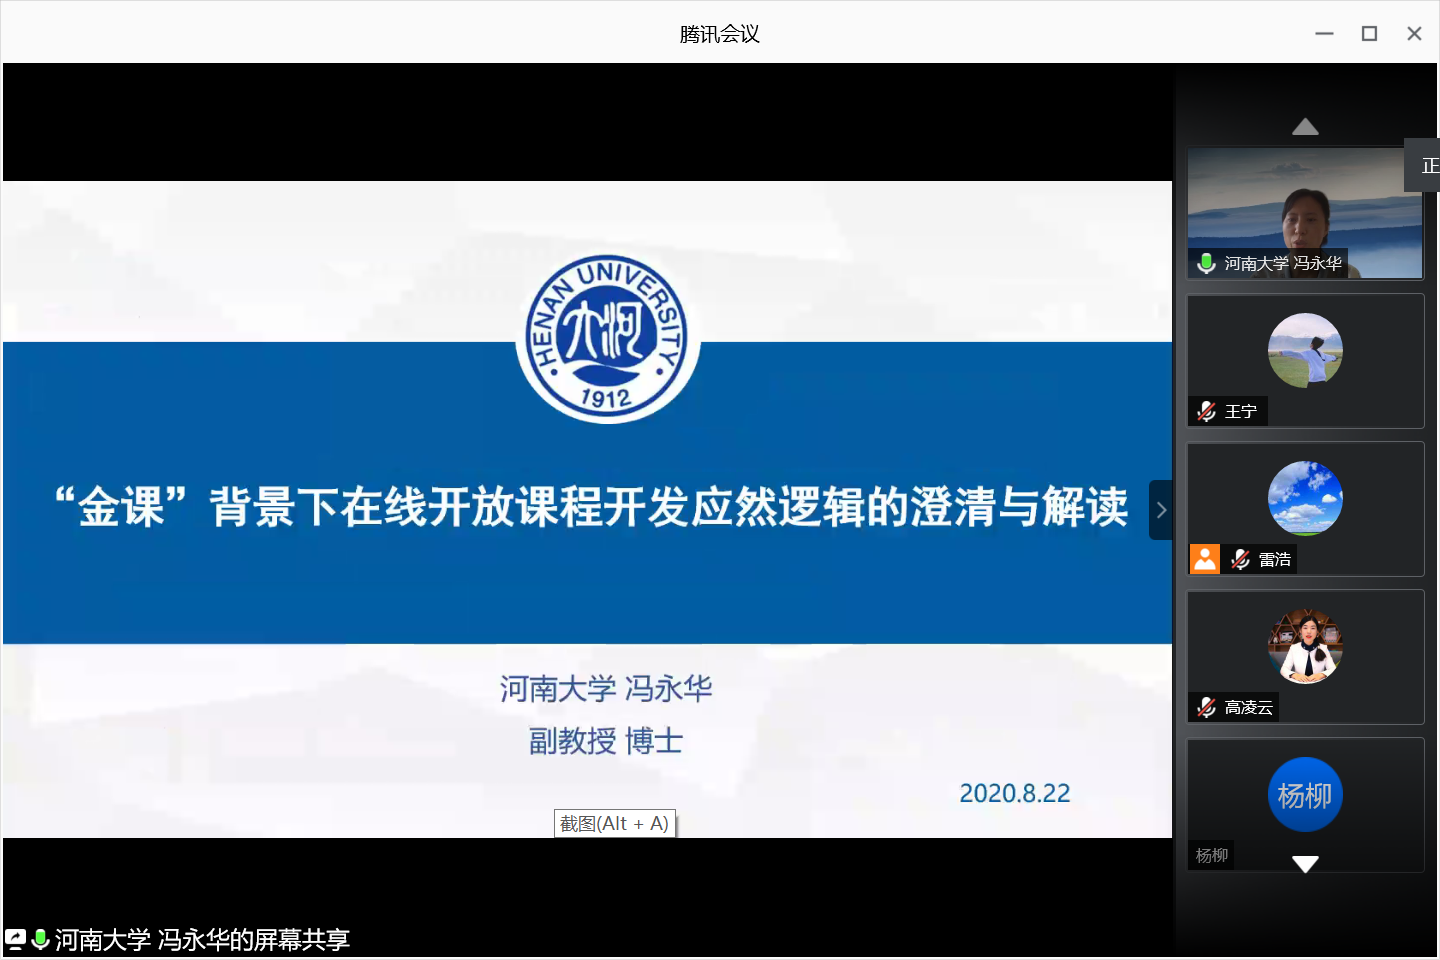Viewport: 1440px width, 960px height.
Task: Click the 高凌云 name label
Action: coord(1249,707)
